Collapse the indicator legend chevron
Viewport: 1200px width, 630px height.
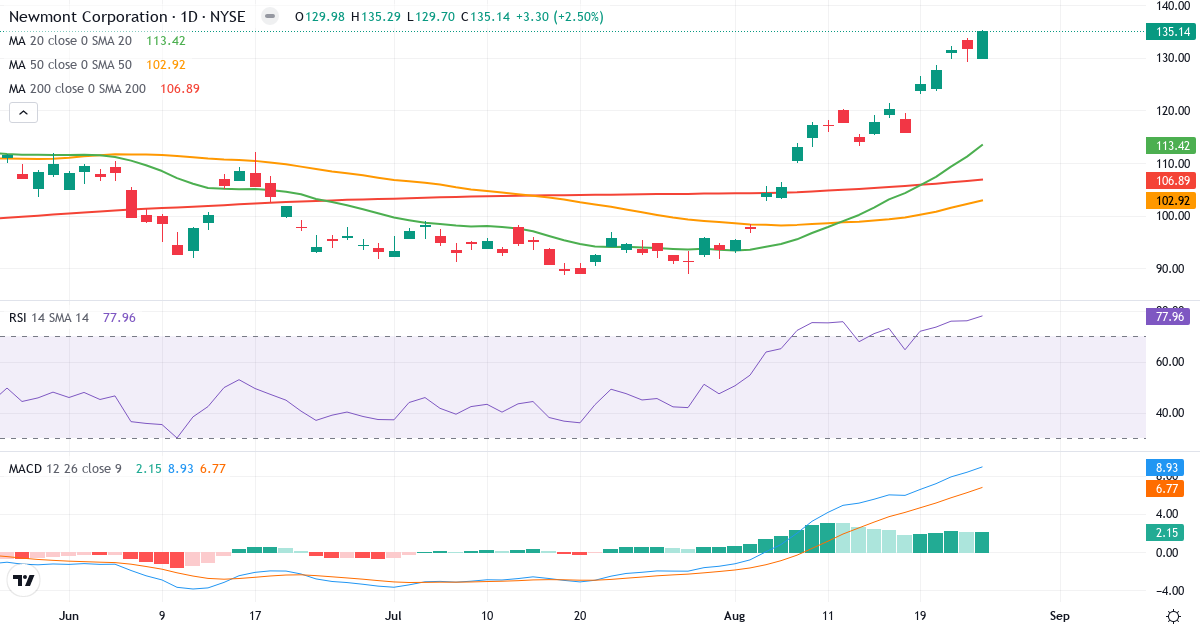[23, 113]
